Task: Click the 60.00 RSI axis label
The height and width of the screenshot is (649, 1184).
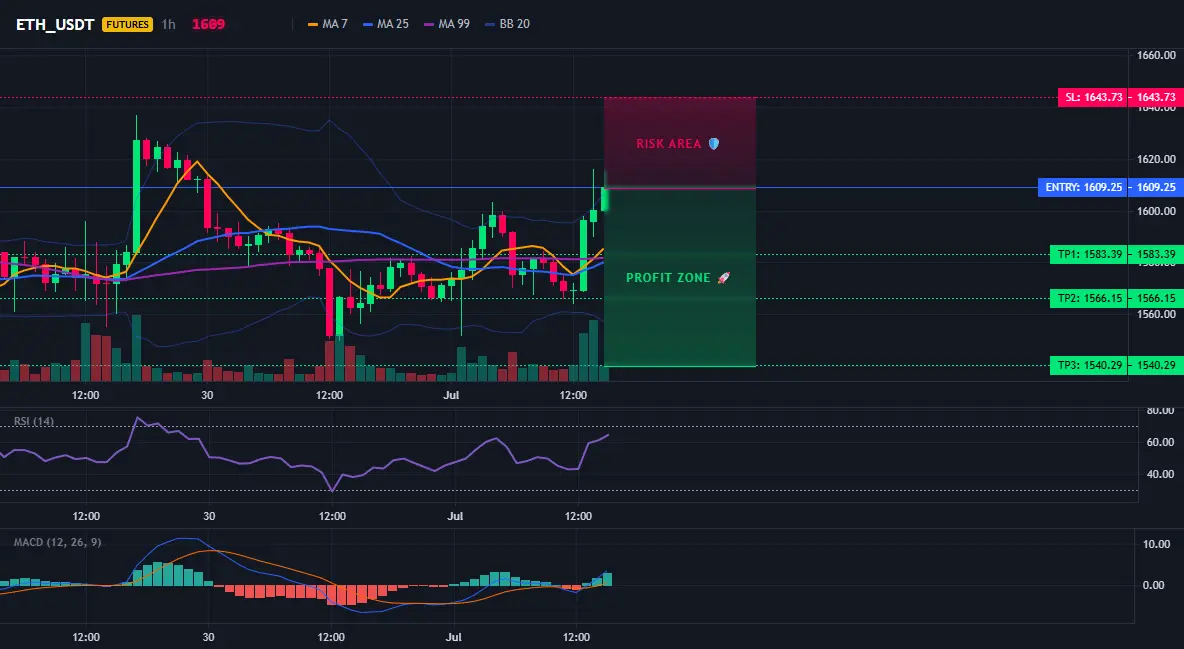Action: point(1161,442)
